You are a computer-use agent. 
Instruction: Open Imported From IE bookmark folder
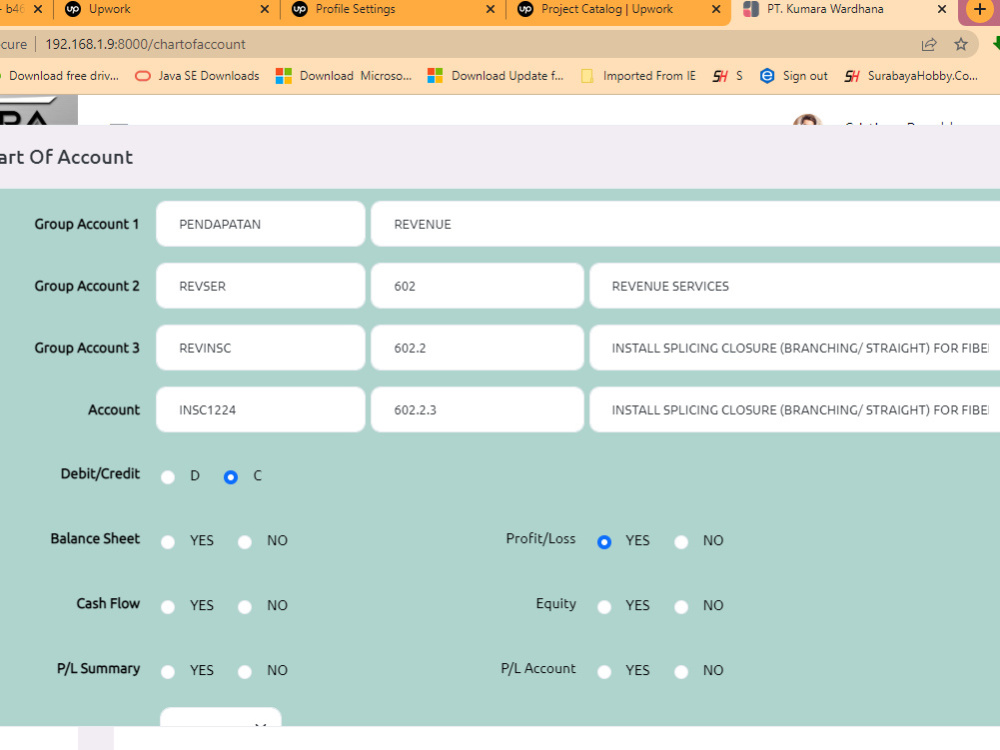click(638, 76)
